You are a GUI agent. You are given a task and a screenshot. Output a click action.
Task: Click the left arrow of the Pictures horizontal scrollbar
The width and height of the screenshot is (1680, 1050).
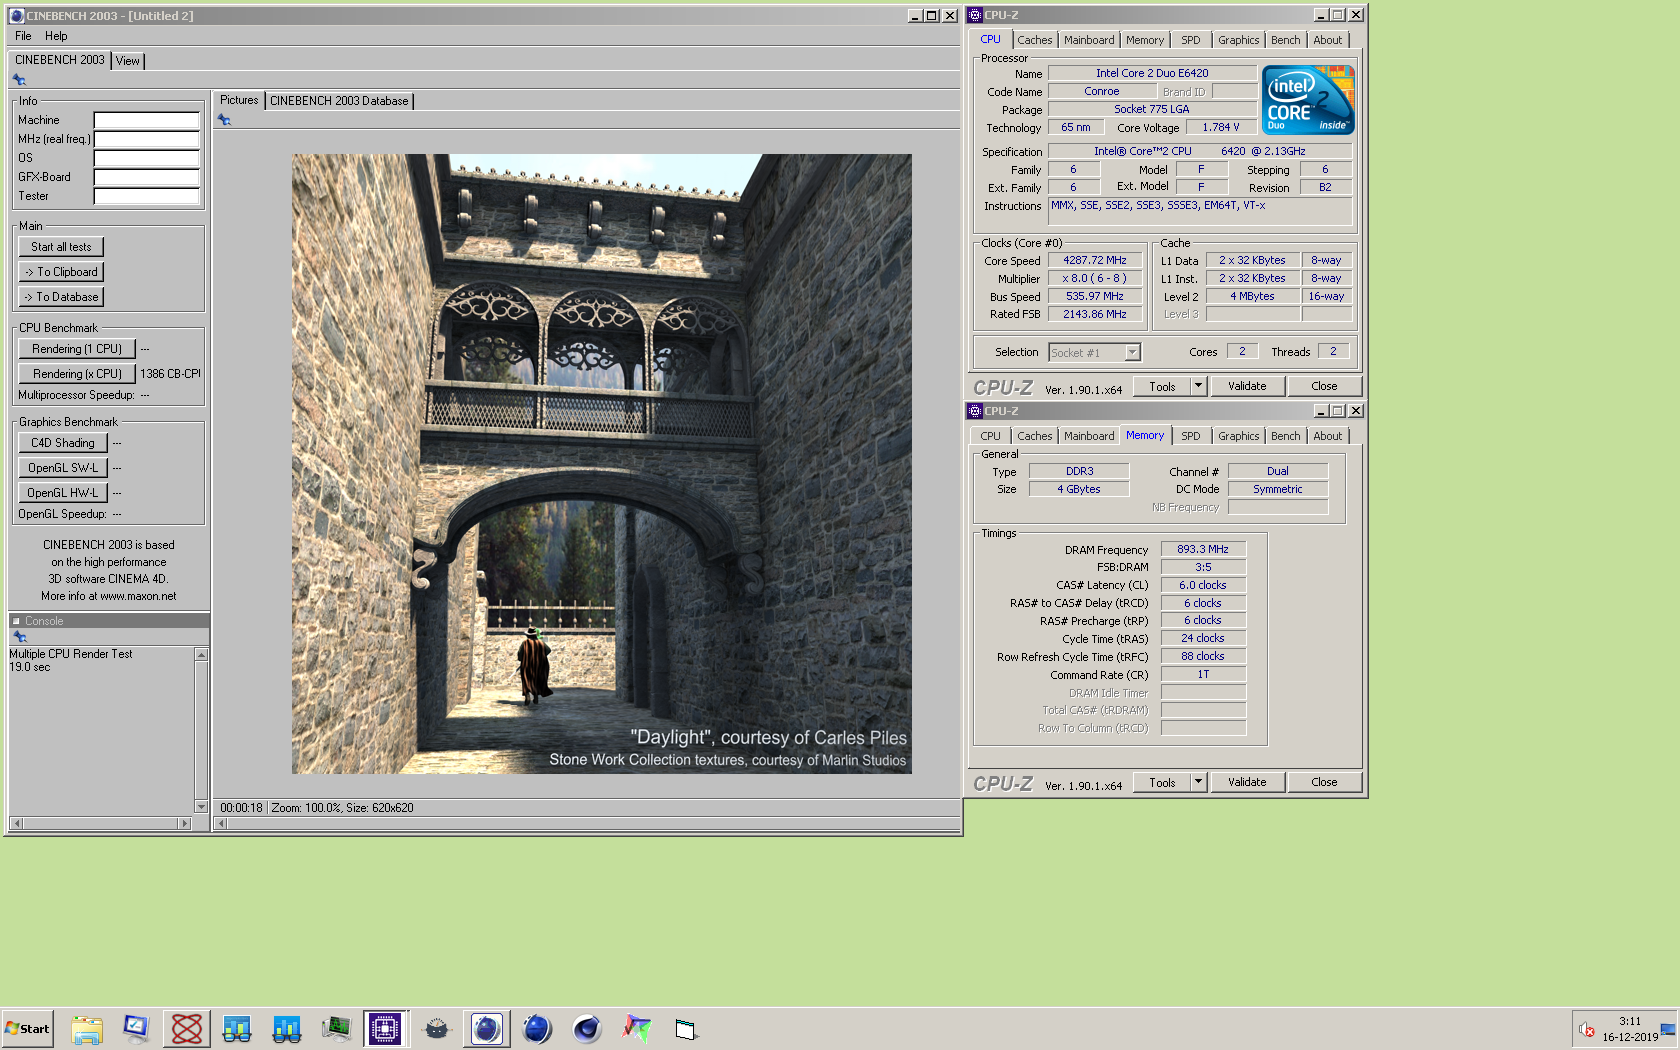tap(222, 823)
